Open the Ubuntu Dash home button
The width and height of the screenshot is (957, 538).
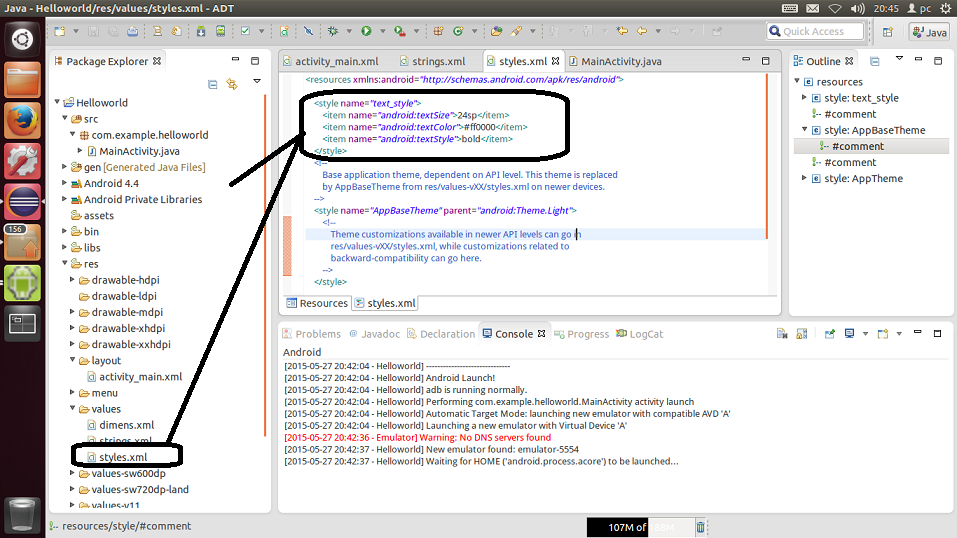pyautogui.click(x=23, y=39)
